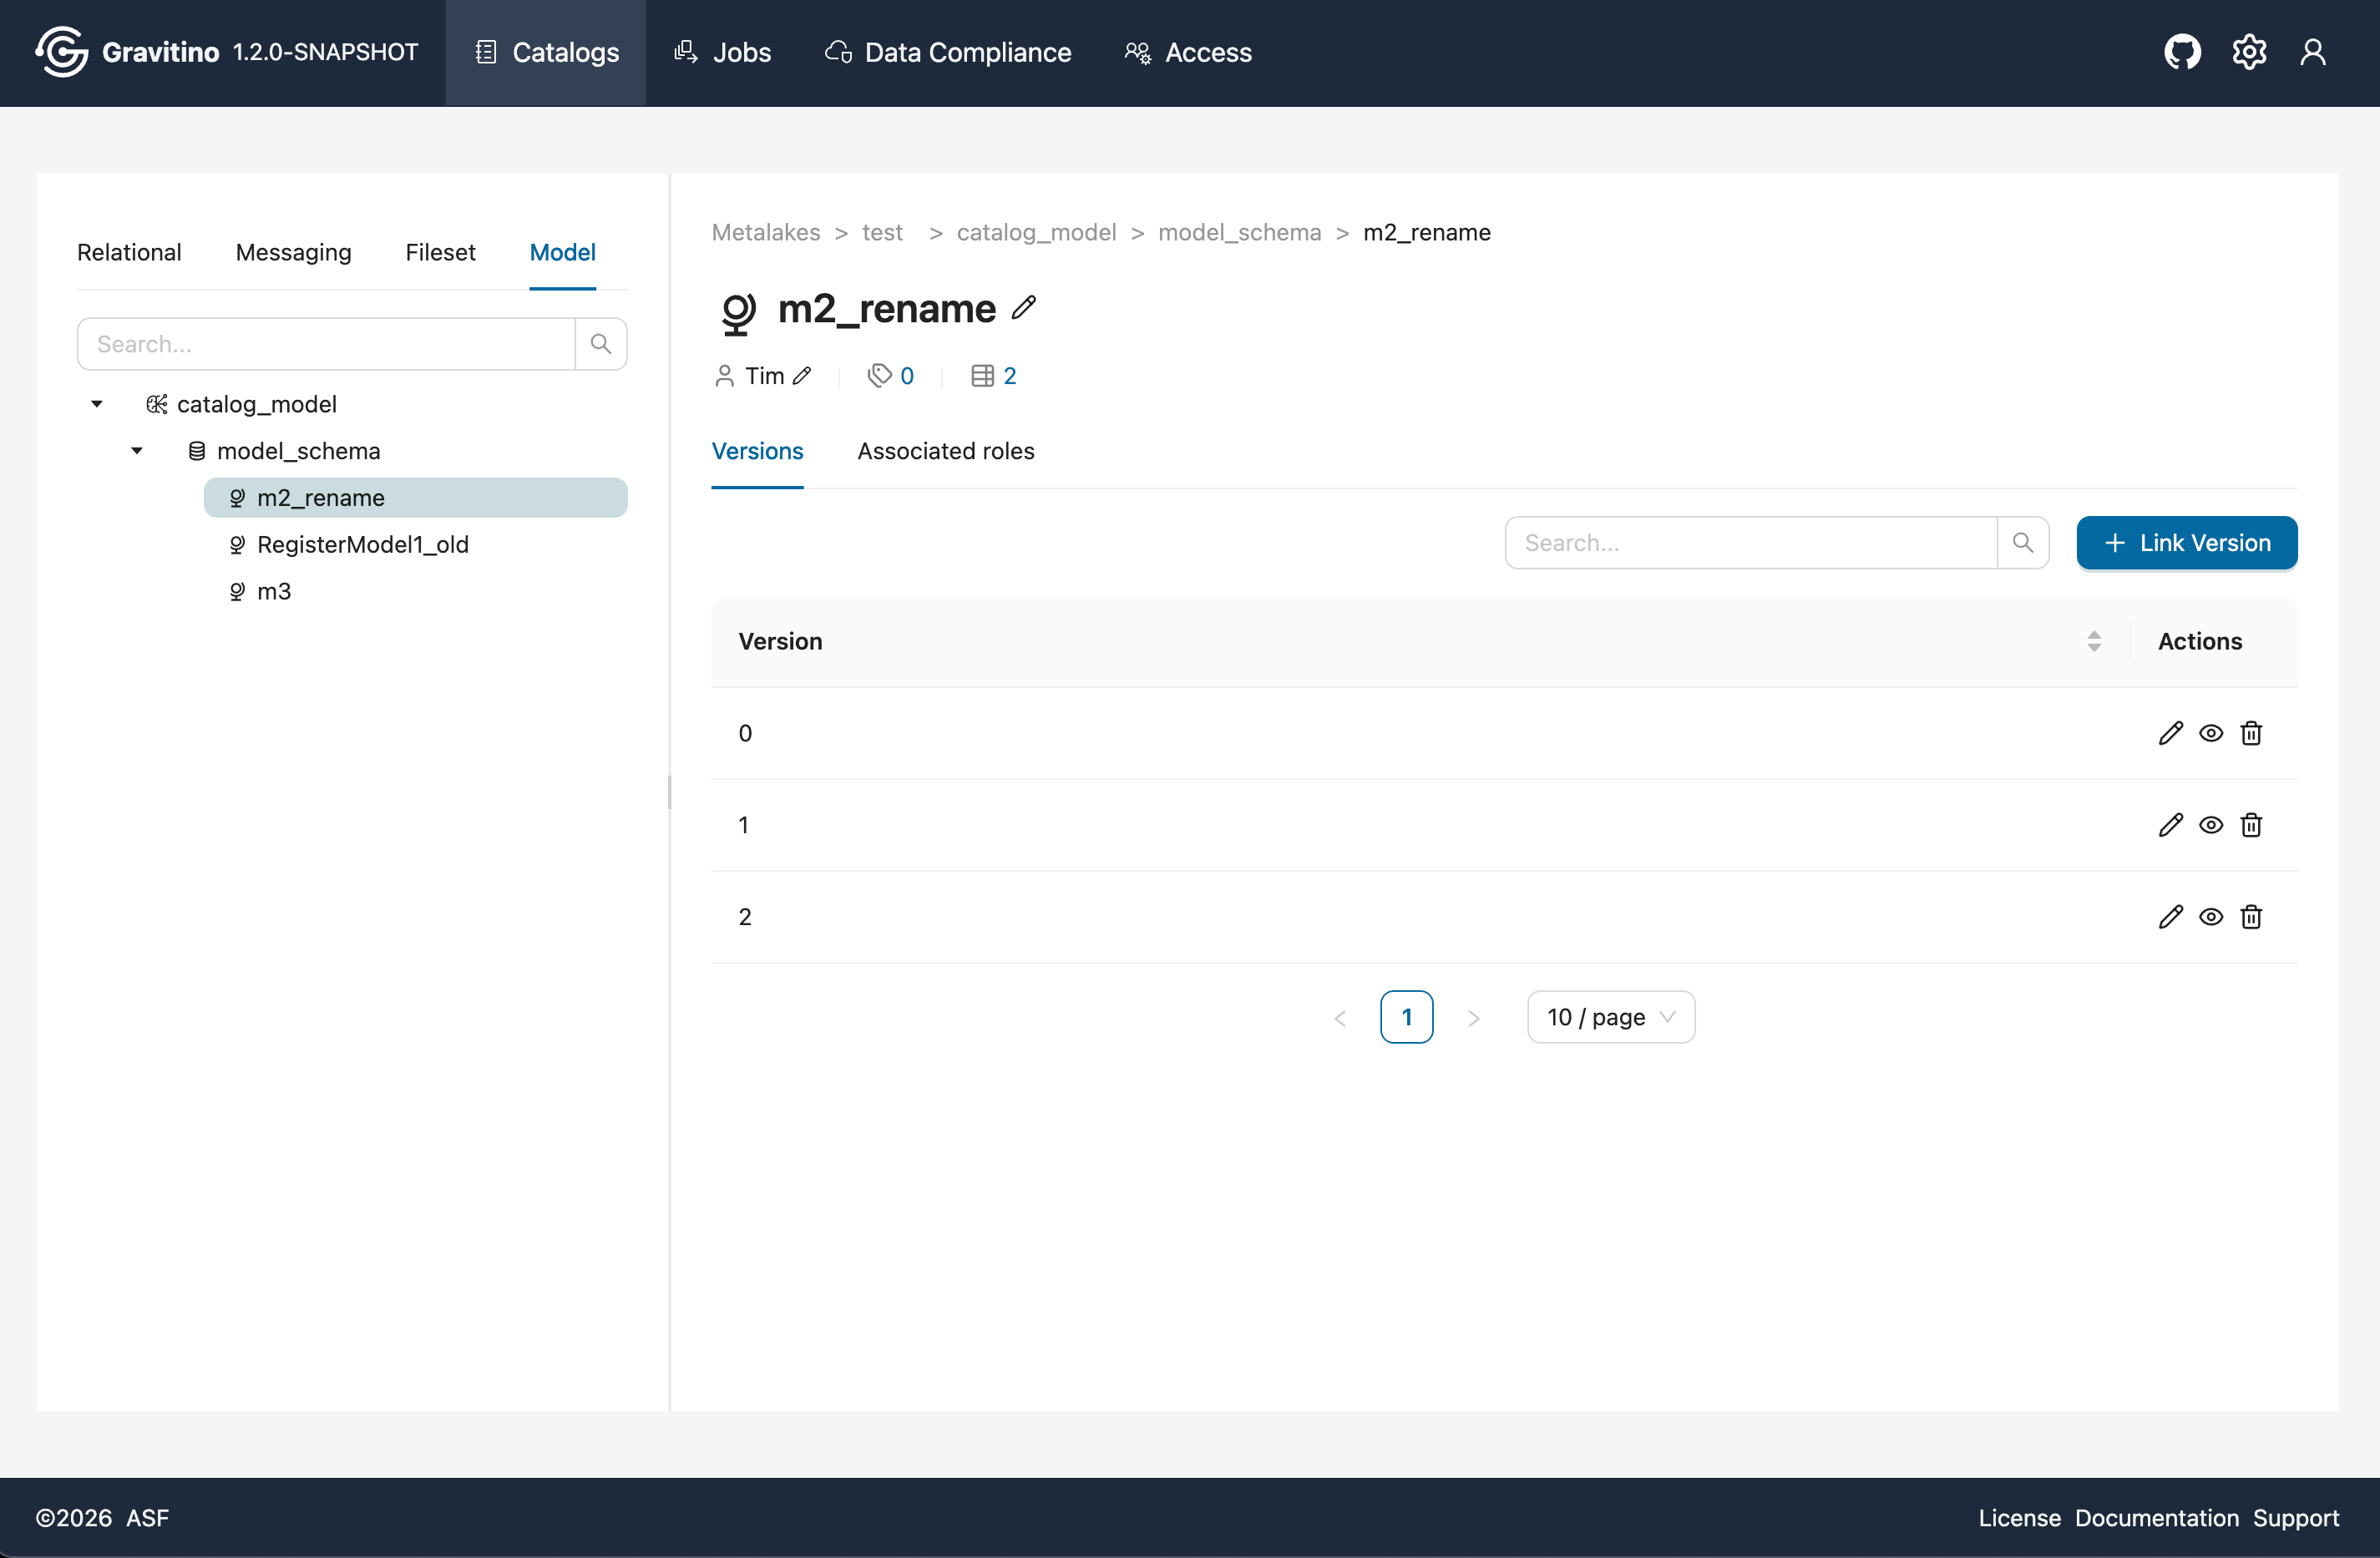This screenshot has width=2380, height=1558.
Task: Click search icon in versions search box
Action: click(2022, 543)
